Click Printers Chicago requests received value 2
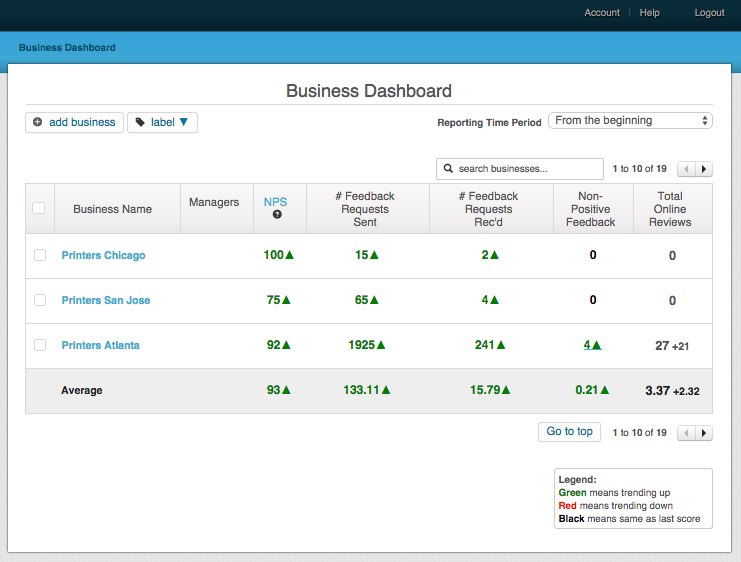The height and width of the screenshot is (562, 741). pos(485,255)
